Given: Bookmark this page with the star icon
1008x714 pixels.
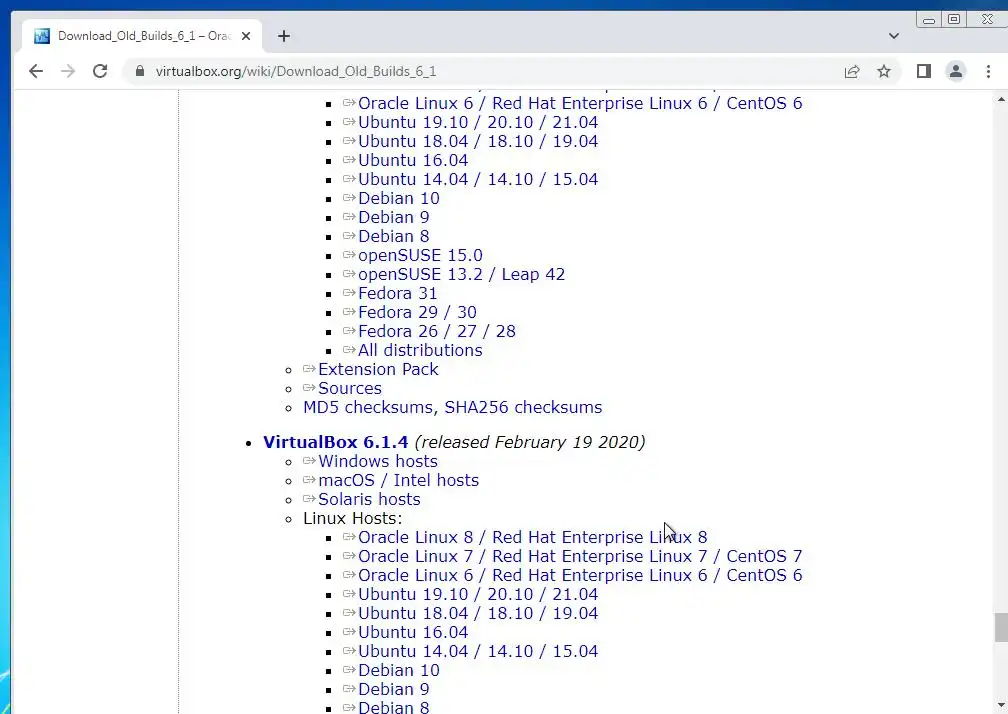Looking at the screenshot, I should pyautogui.click(x=884, y=71).
